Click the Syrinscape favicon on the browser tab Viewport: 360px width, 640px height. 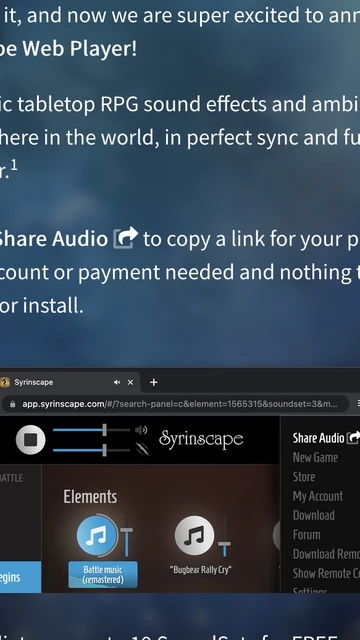4,382
